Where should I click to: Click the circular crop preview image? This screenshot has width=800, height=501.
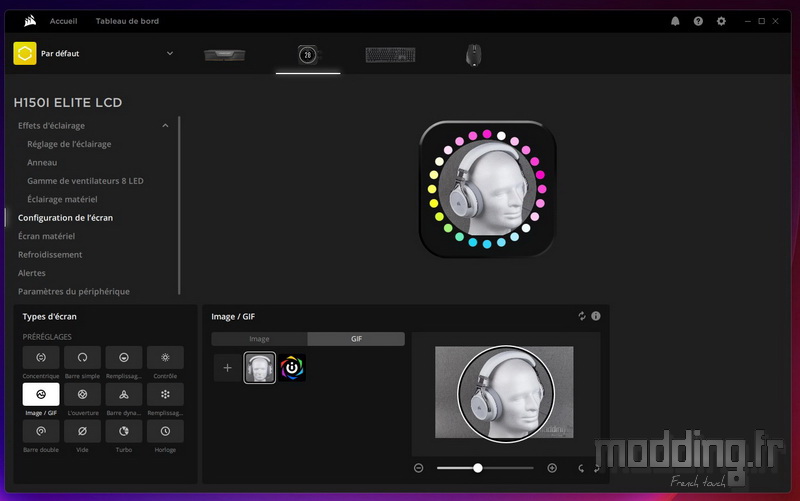pyautogui.click(x=506, y=393)
